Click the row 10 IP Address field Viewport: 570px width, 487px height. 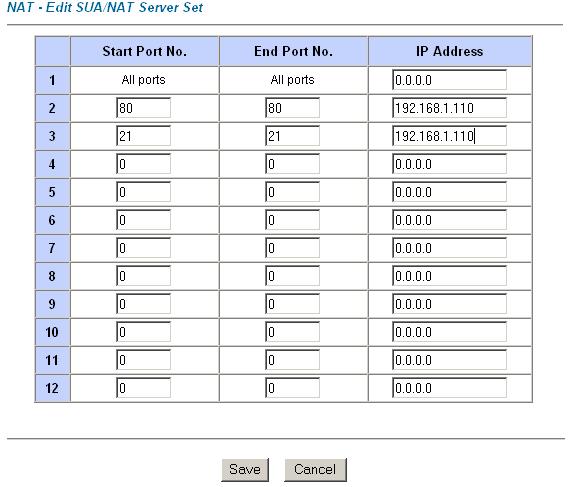449,332
